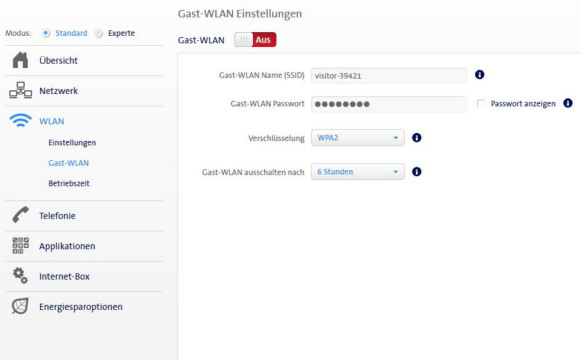
Task: Click the Telefonie phone handset icon
Action: pos(20,215)
